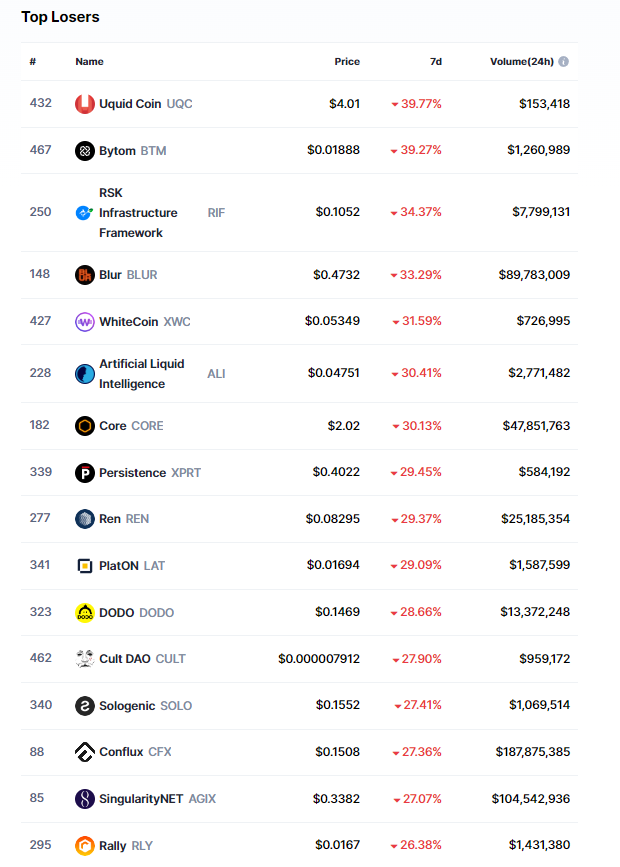Image resolution: width=620 pixels, height=867 pixels.
Task: Click the DODO coin logo icon
Action: [85, 612]
